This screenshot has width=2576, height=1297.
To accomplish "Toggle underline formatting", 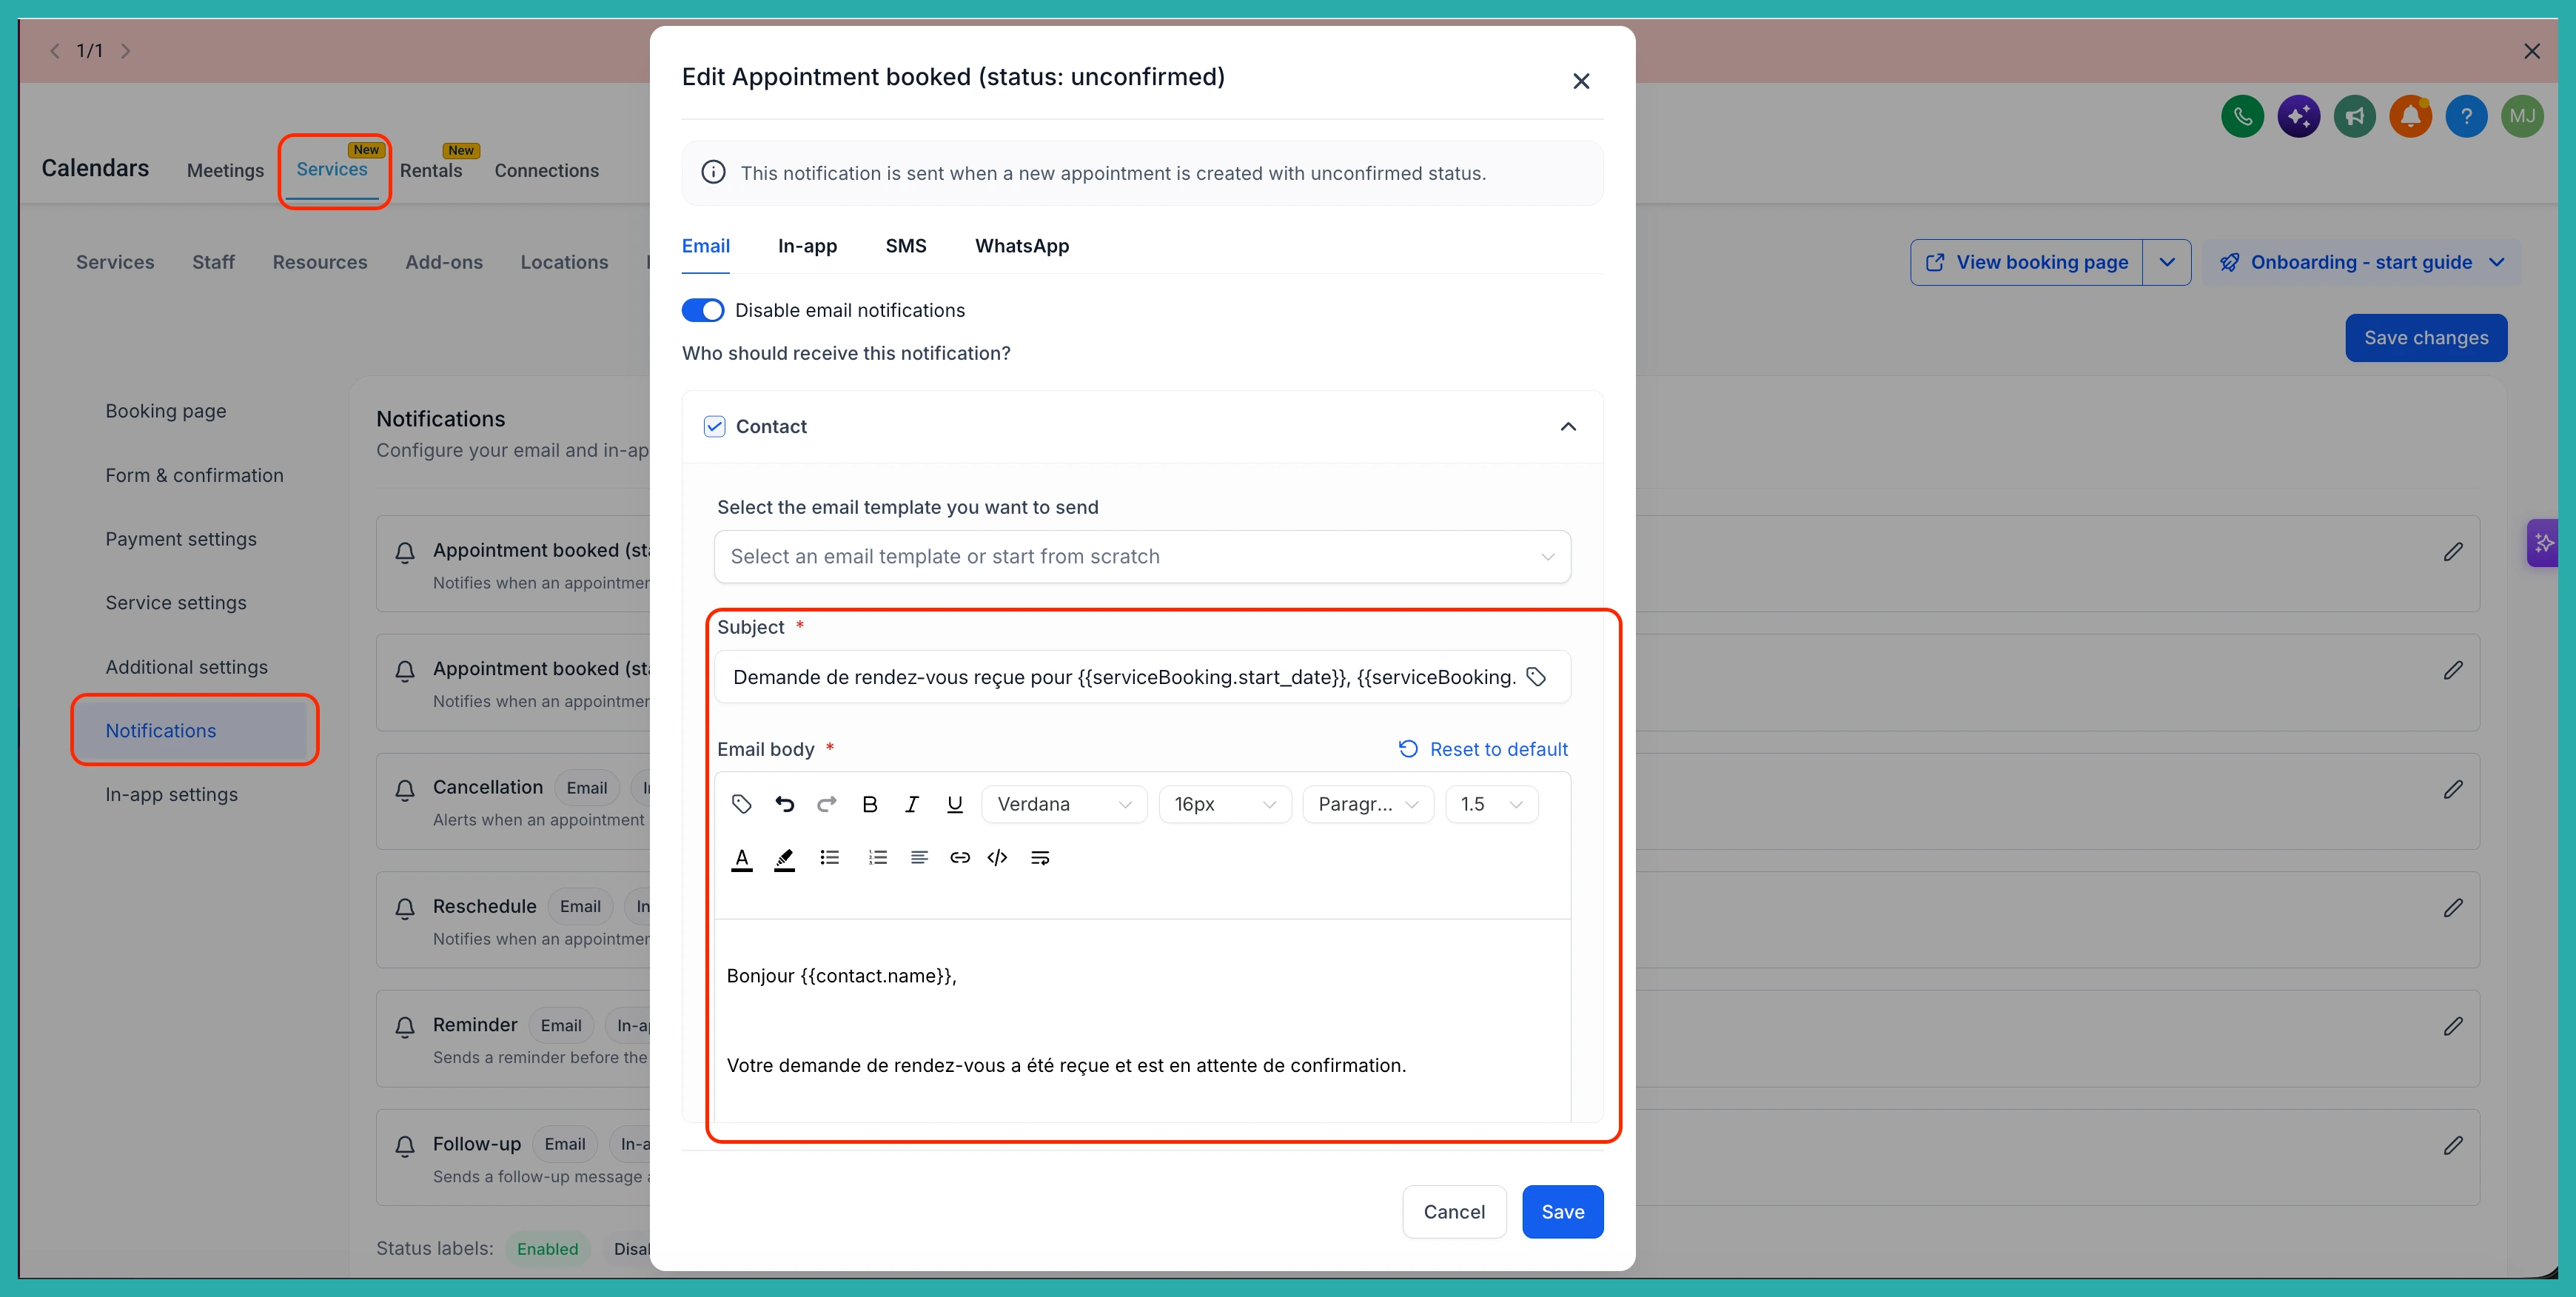I will [955, 804].
